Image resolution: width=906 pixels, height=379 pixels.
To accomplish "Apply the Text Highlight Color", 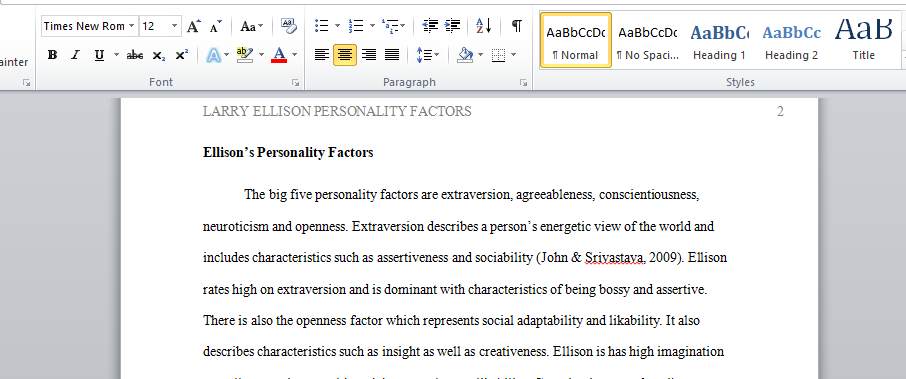I will tap(246, 55).
